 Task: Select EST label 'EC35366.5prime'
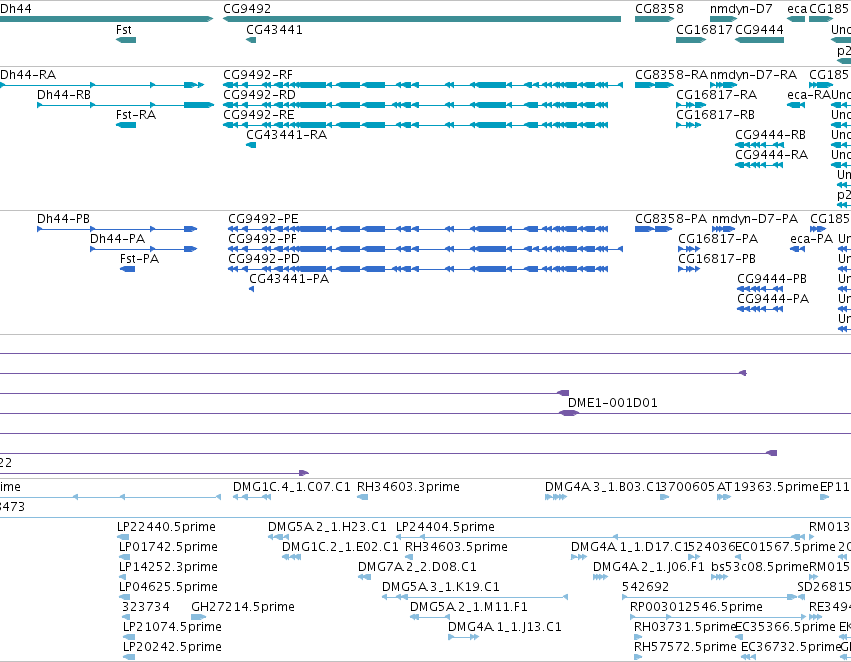785,627
